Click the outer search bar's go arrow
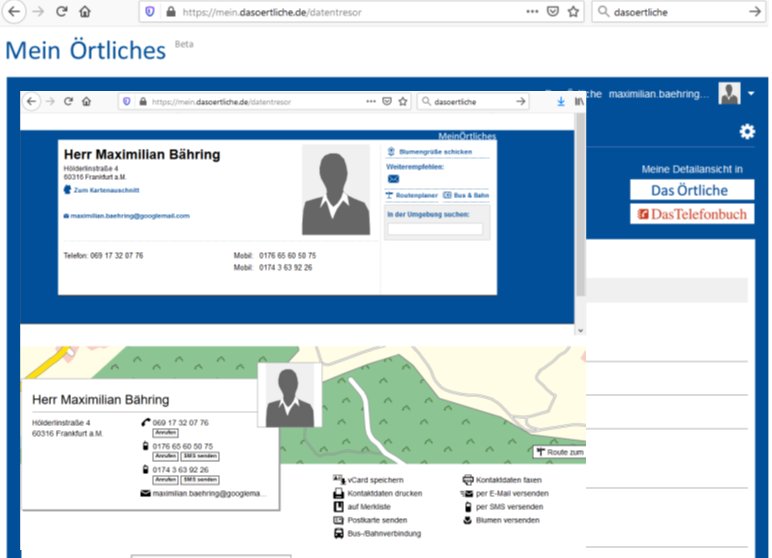This screenshot has width=772, height=558. point(755,11)
